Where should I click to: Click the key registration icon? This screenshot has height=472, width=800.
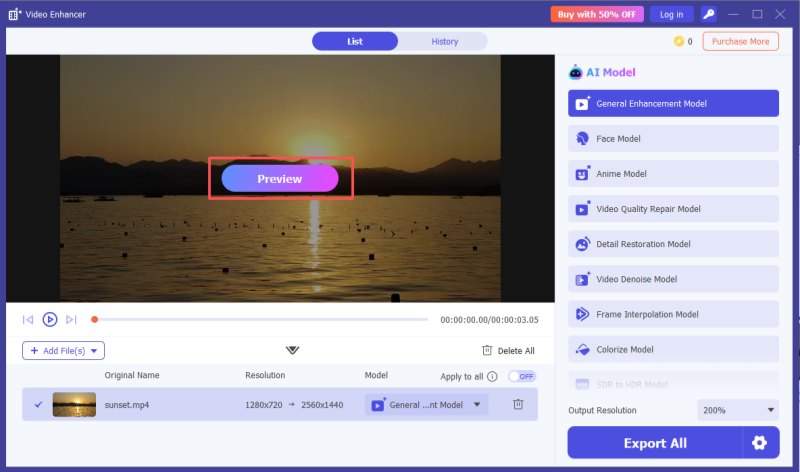tap(709, 14)
